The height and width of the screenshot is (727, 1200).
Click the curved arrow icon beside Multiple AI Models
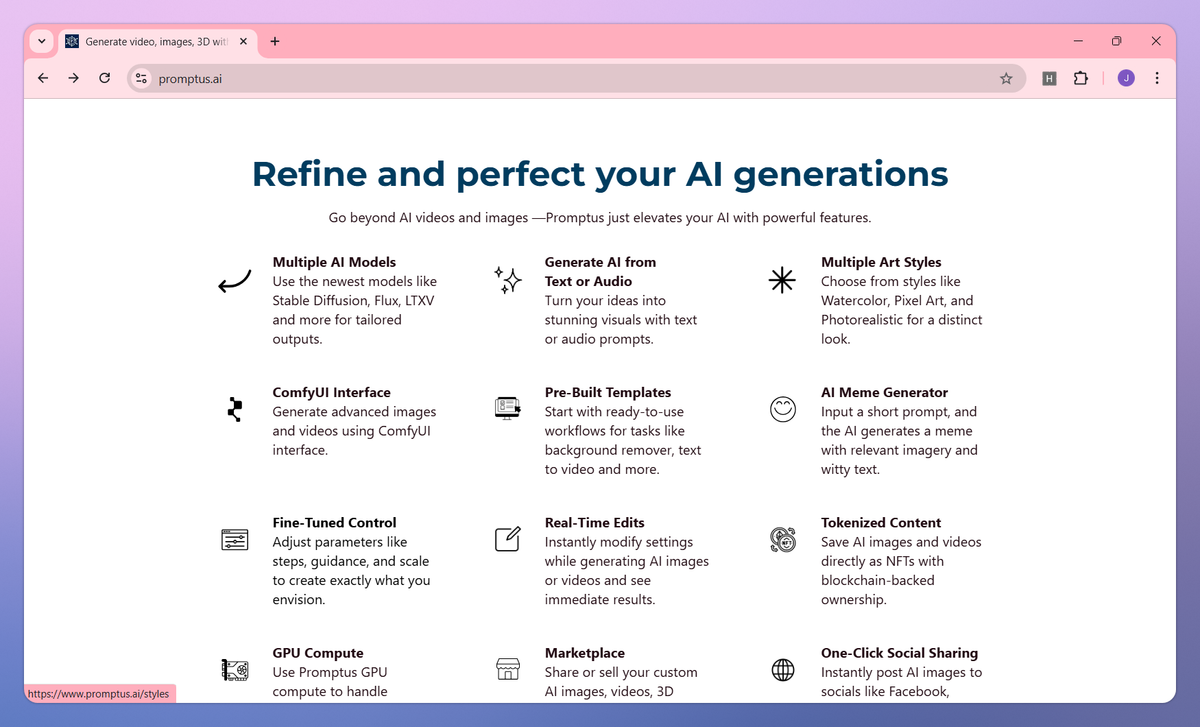tap(234, 283)
